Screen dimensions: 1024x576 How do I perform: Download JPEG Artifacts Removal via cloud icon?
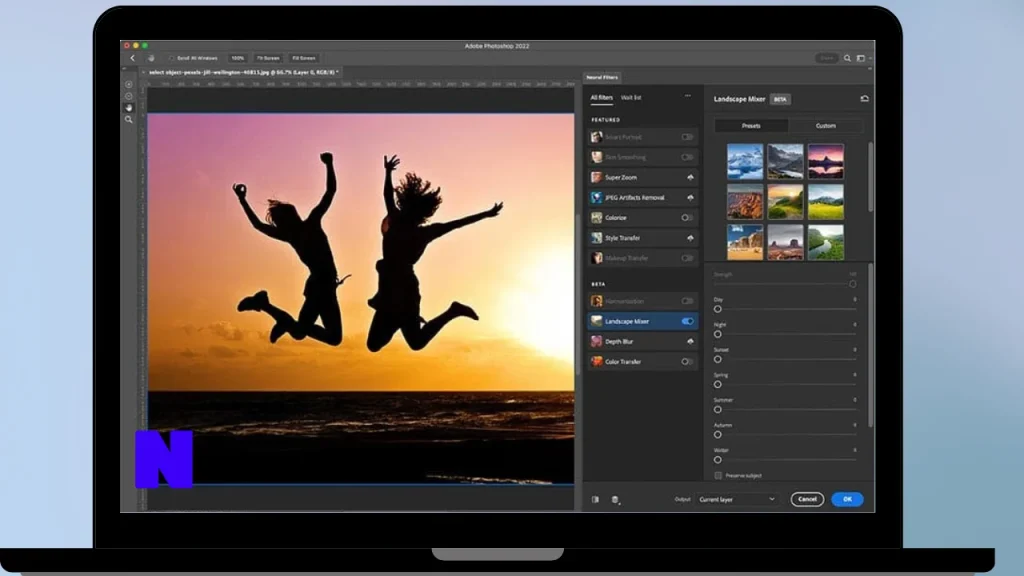(x=690, y=198)
